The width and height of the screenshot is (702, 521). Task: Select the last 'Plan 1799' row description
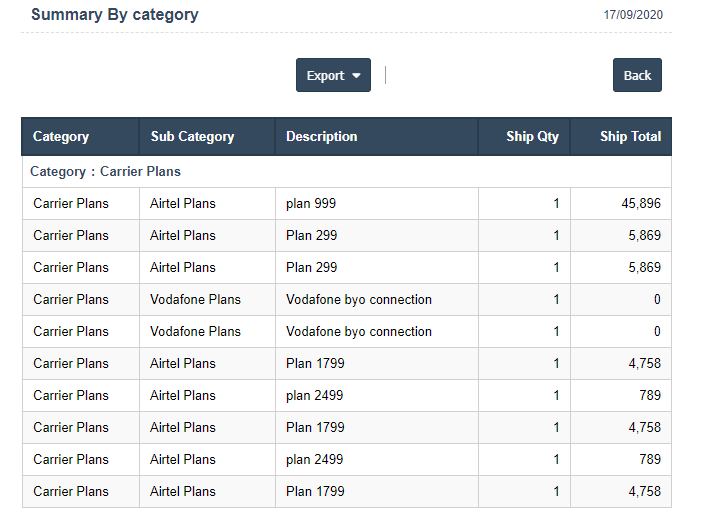tap(315, 492)
